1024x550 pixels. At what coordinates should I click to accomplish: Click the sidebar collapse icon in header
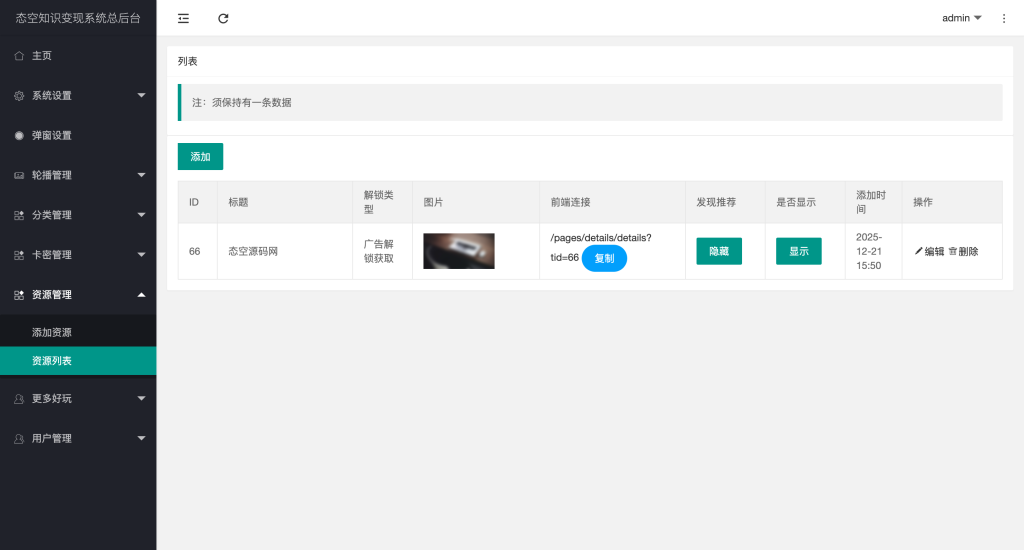(183, 18)
